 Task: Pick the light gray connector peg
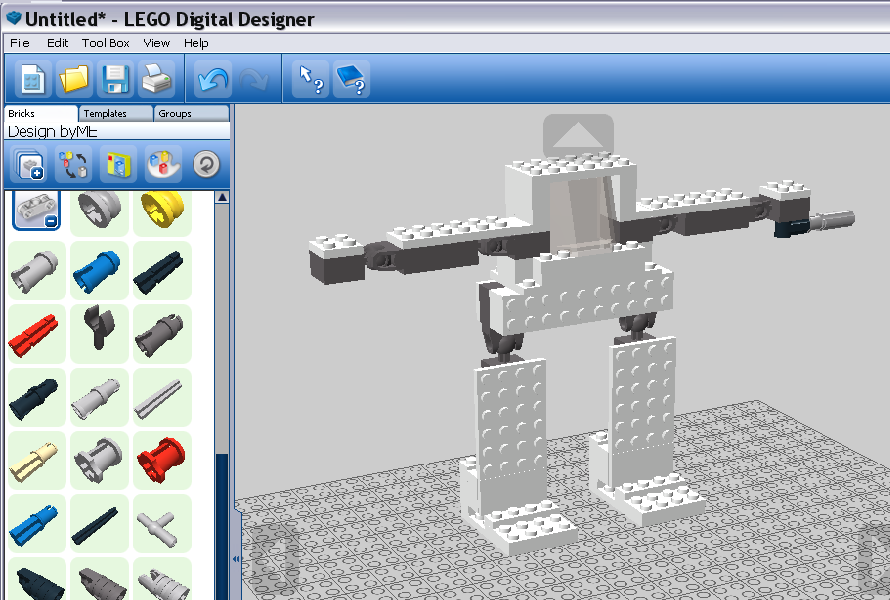click(x=36, y=270)
